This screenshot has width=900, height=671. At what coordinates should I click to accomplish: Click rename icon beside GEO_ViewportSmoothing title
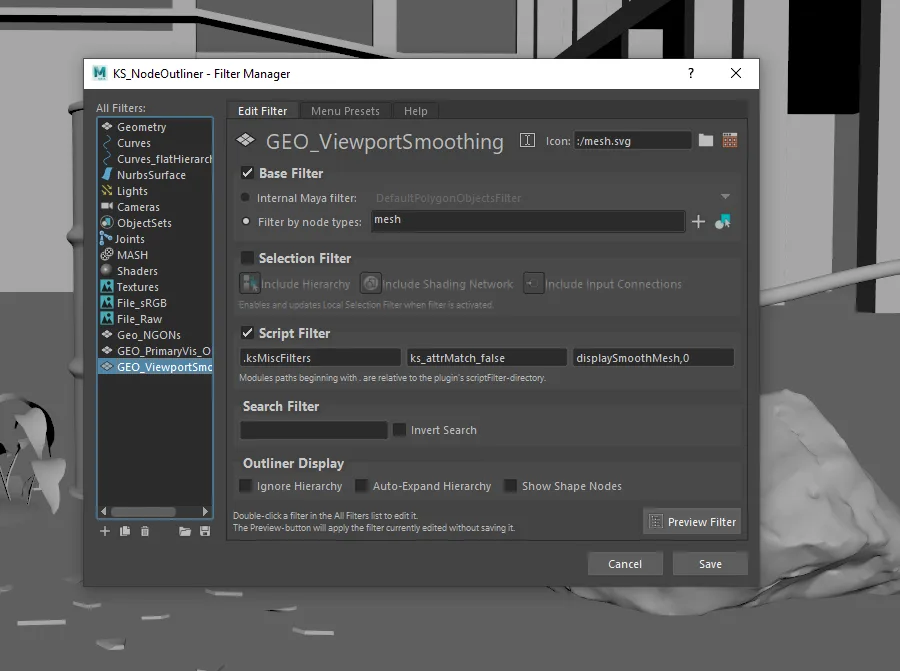[527, 141]
